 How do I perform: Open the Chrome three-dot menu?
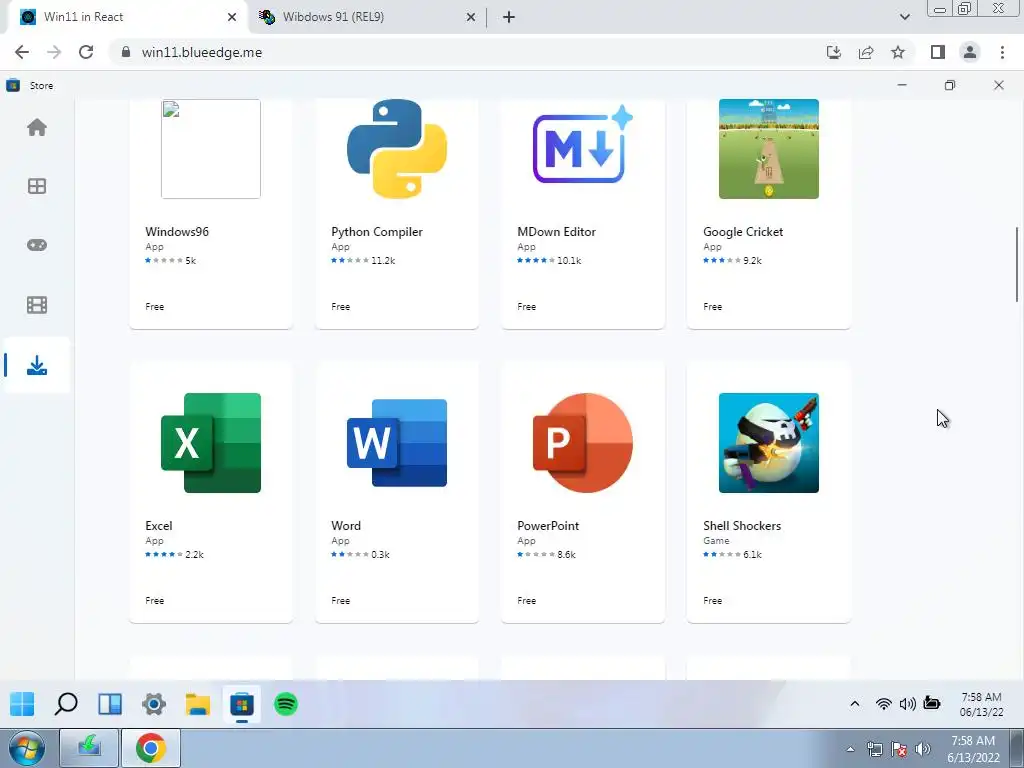(1002, 52)
